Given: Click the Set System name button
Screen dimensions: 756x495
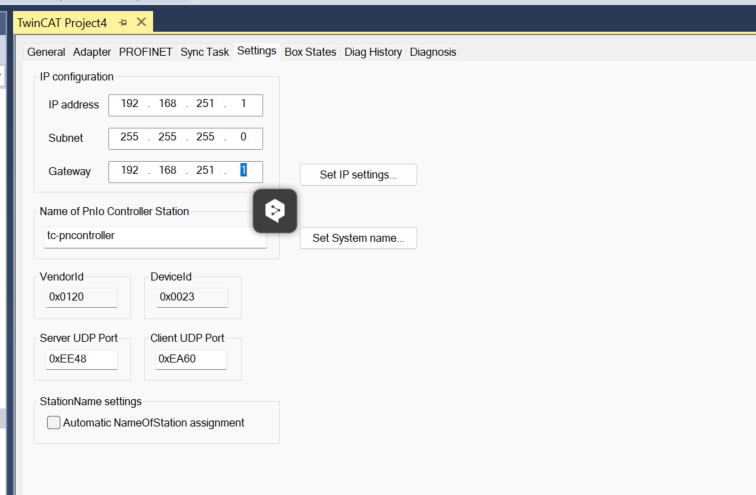Looking at the screenshot, I should (358, 238).
